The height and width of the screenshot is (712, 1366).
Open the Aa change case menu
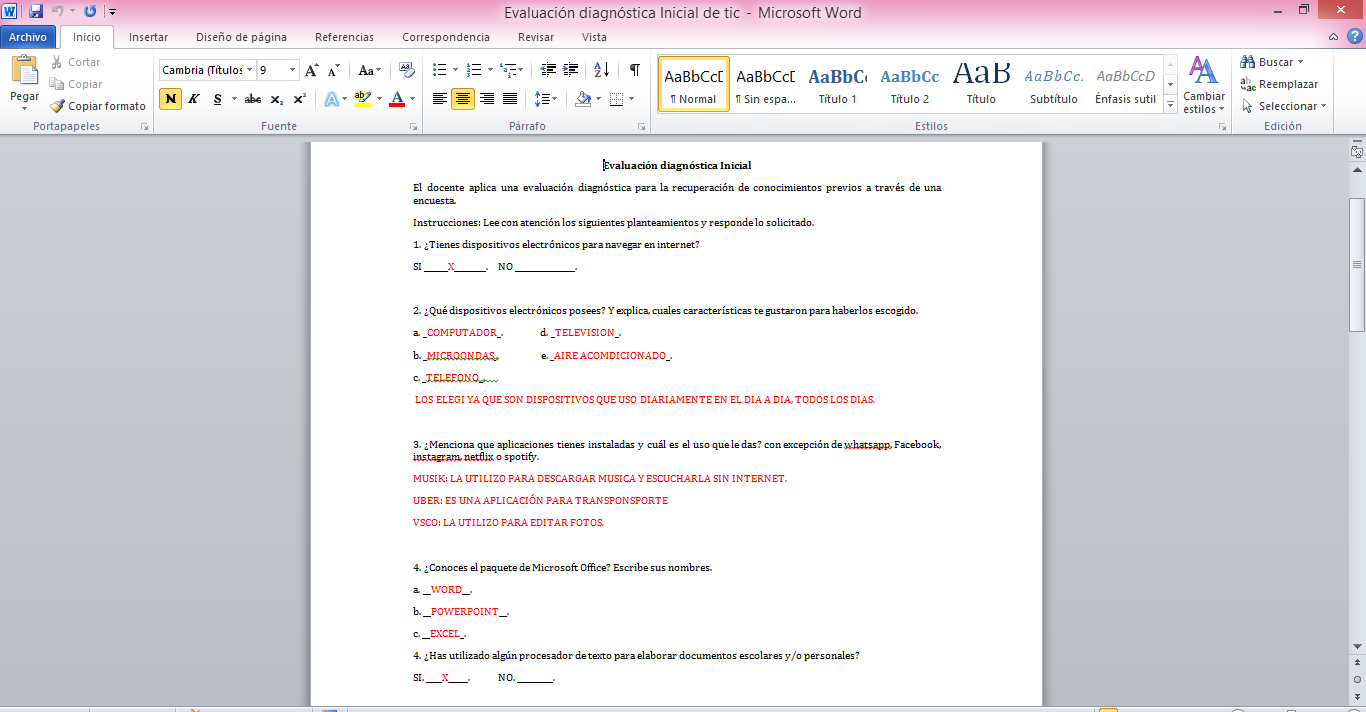(369, 70)
